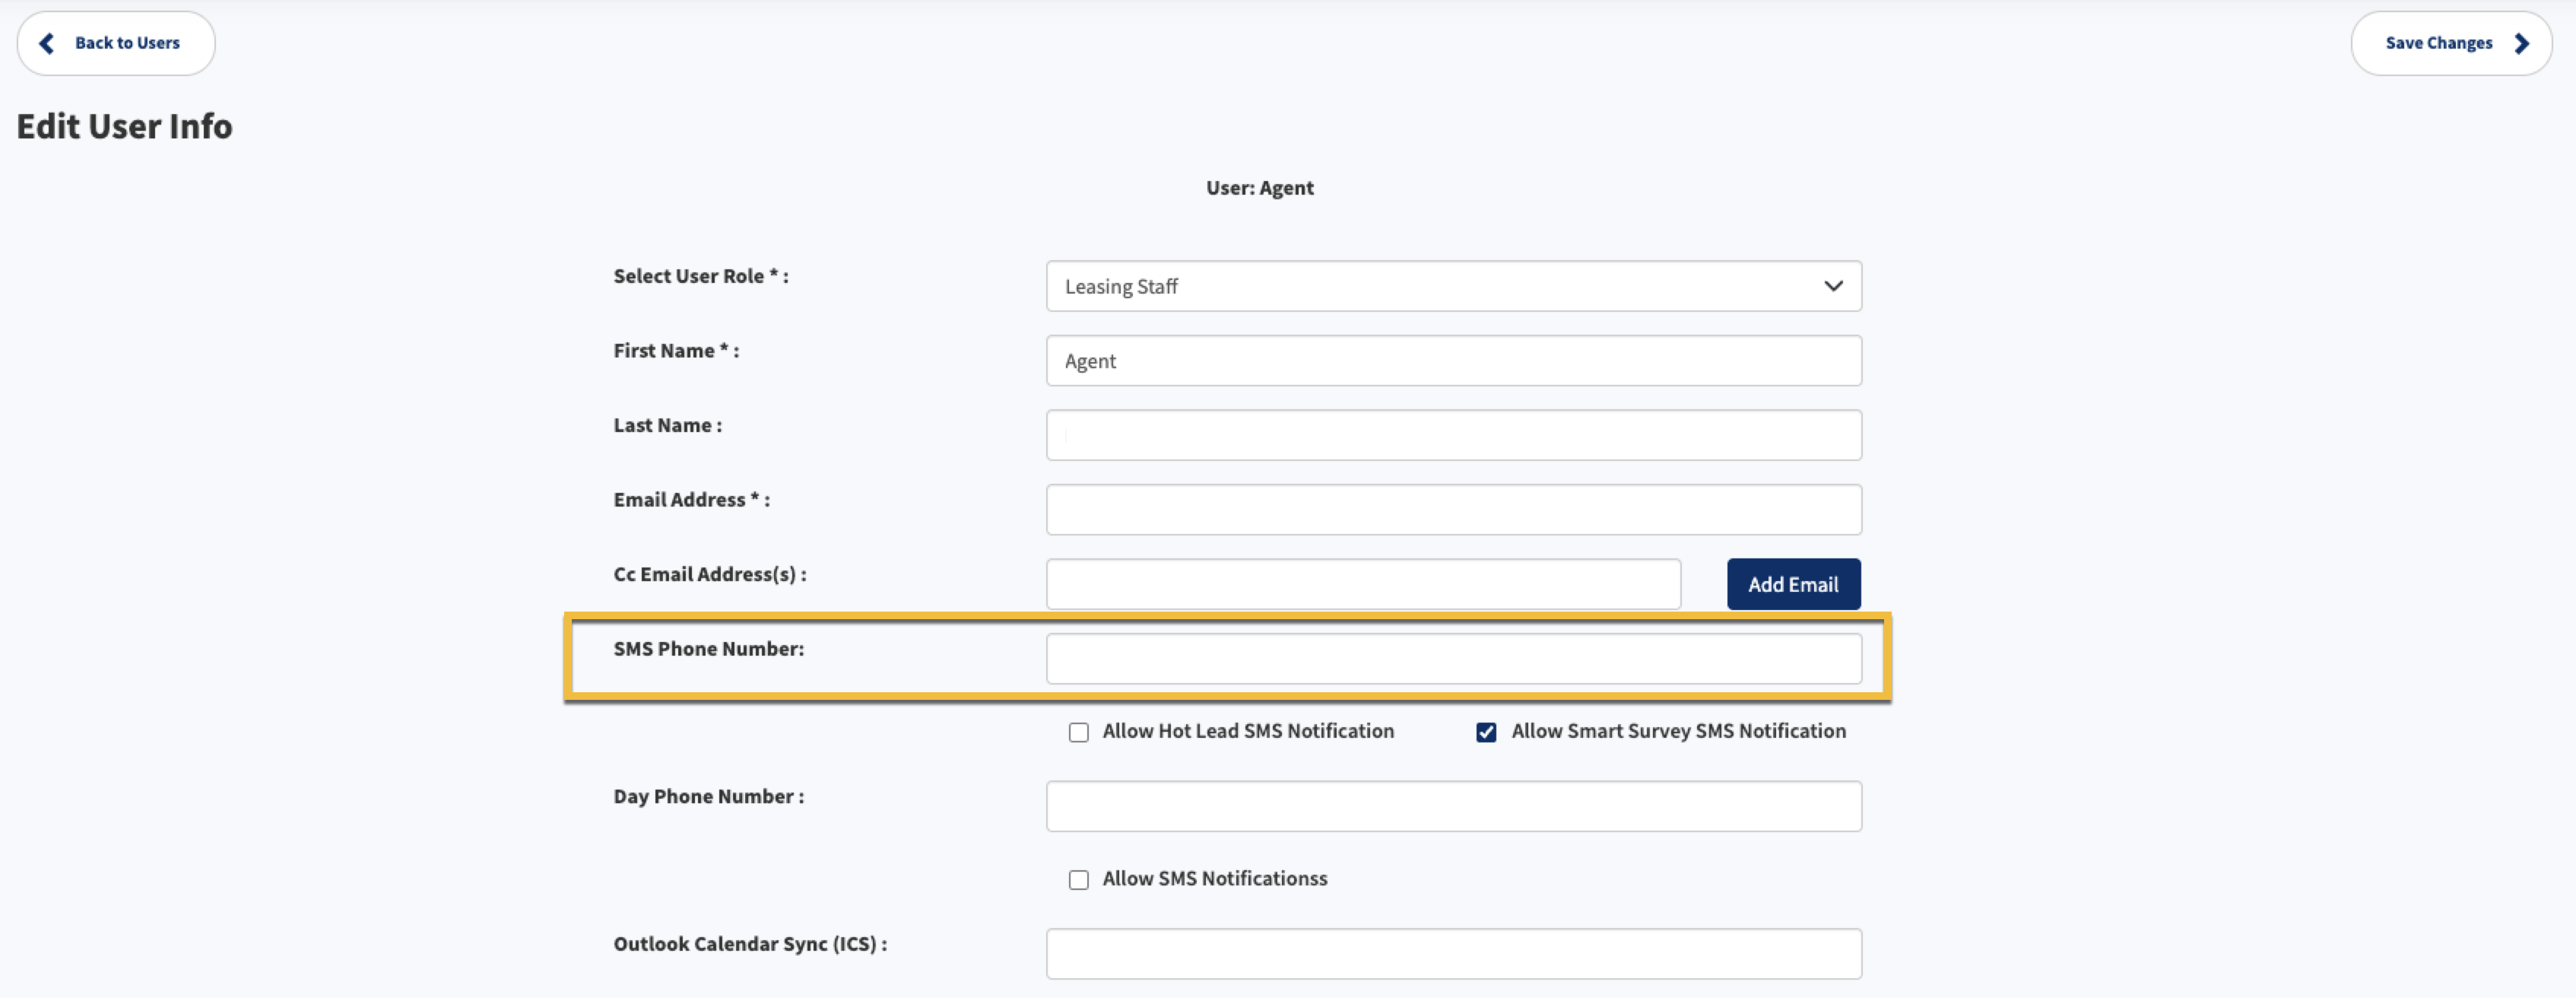The height and width of the screenshot is (998, 2576).
Task: Click the 'Select User Role * :' label
Action: point(700,276)
